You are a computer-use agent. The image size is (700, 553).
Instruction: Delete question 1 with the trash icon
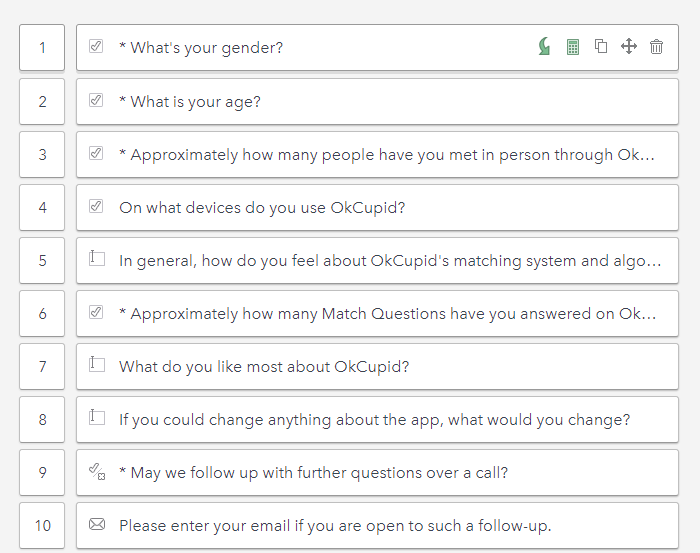point(656,46)
